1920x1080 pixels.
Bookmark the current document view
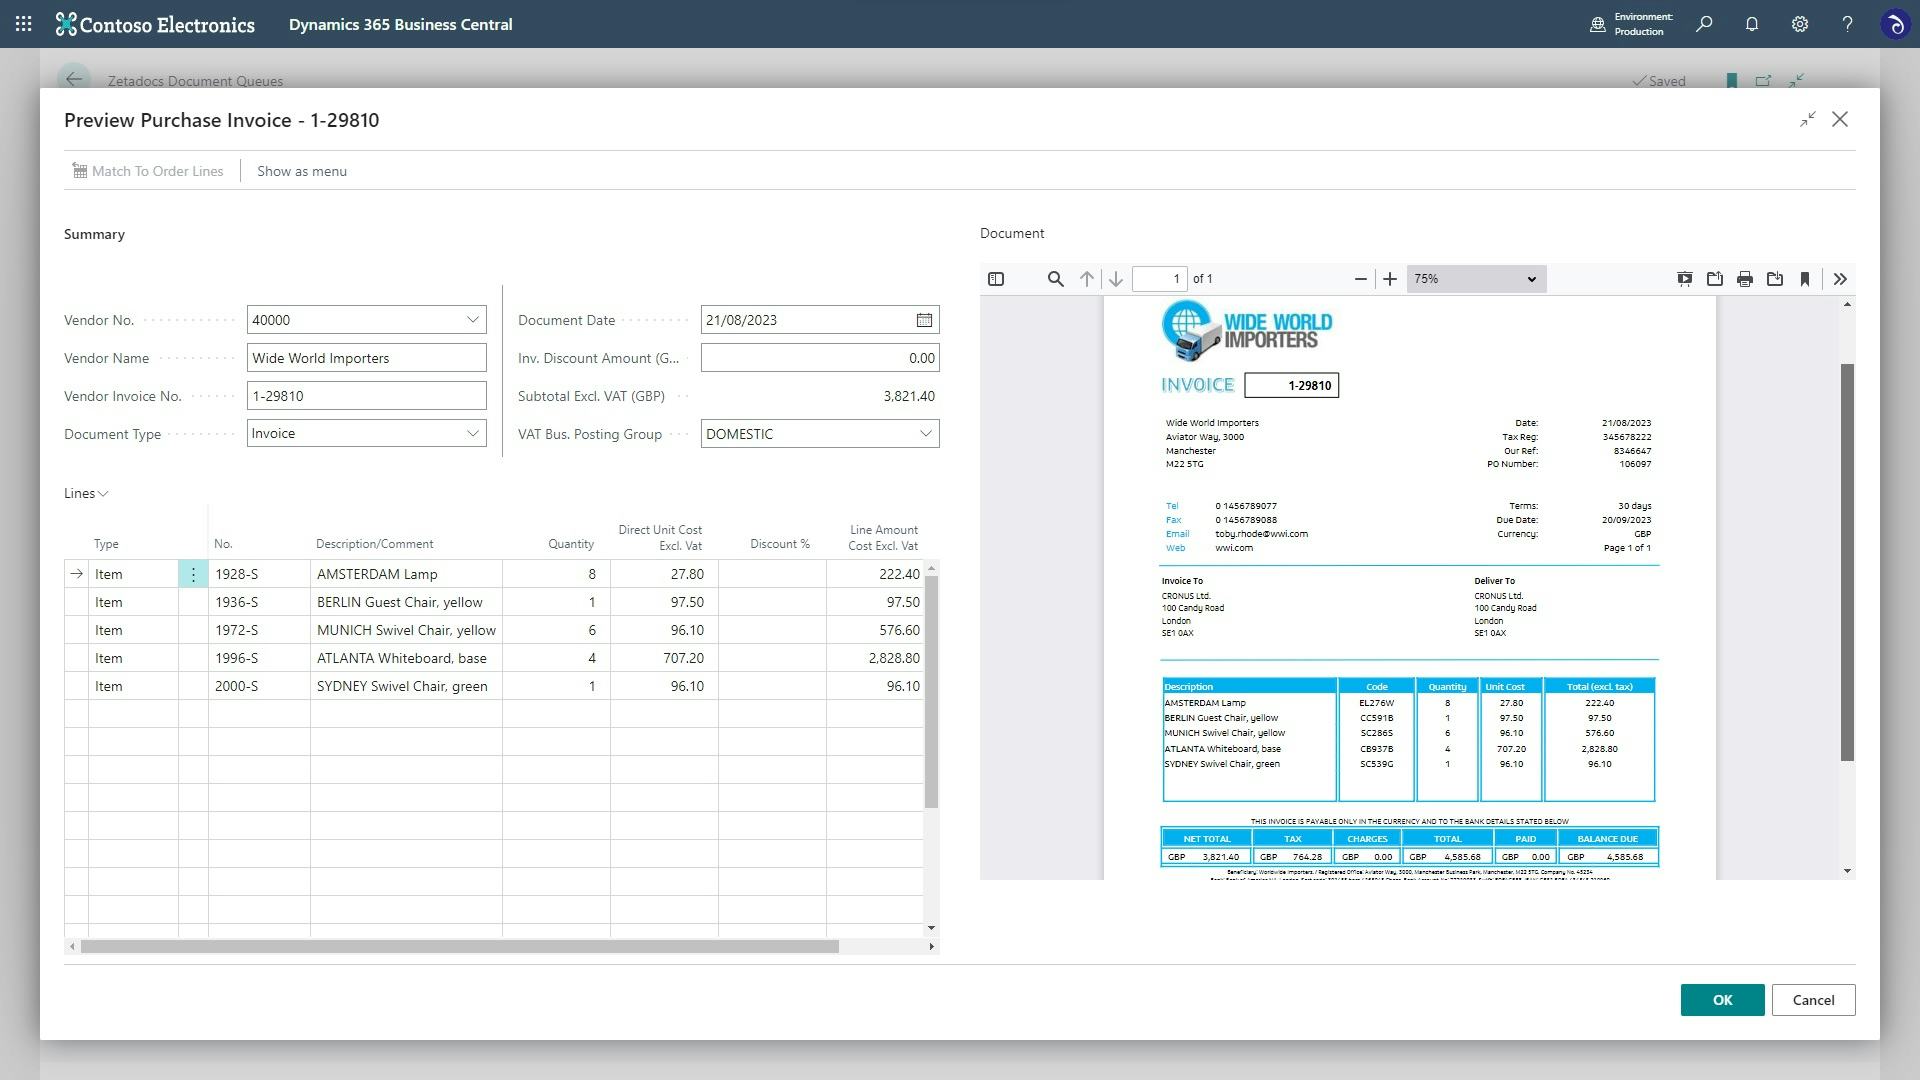tap(1805, 279)
